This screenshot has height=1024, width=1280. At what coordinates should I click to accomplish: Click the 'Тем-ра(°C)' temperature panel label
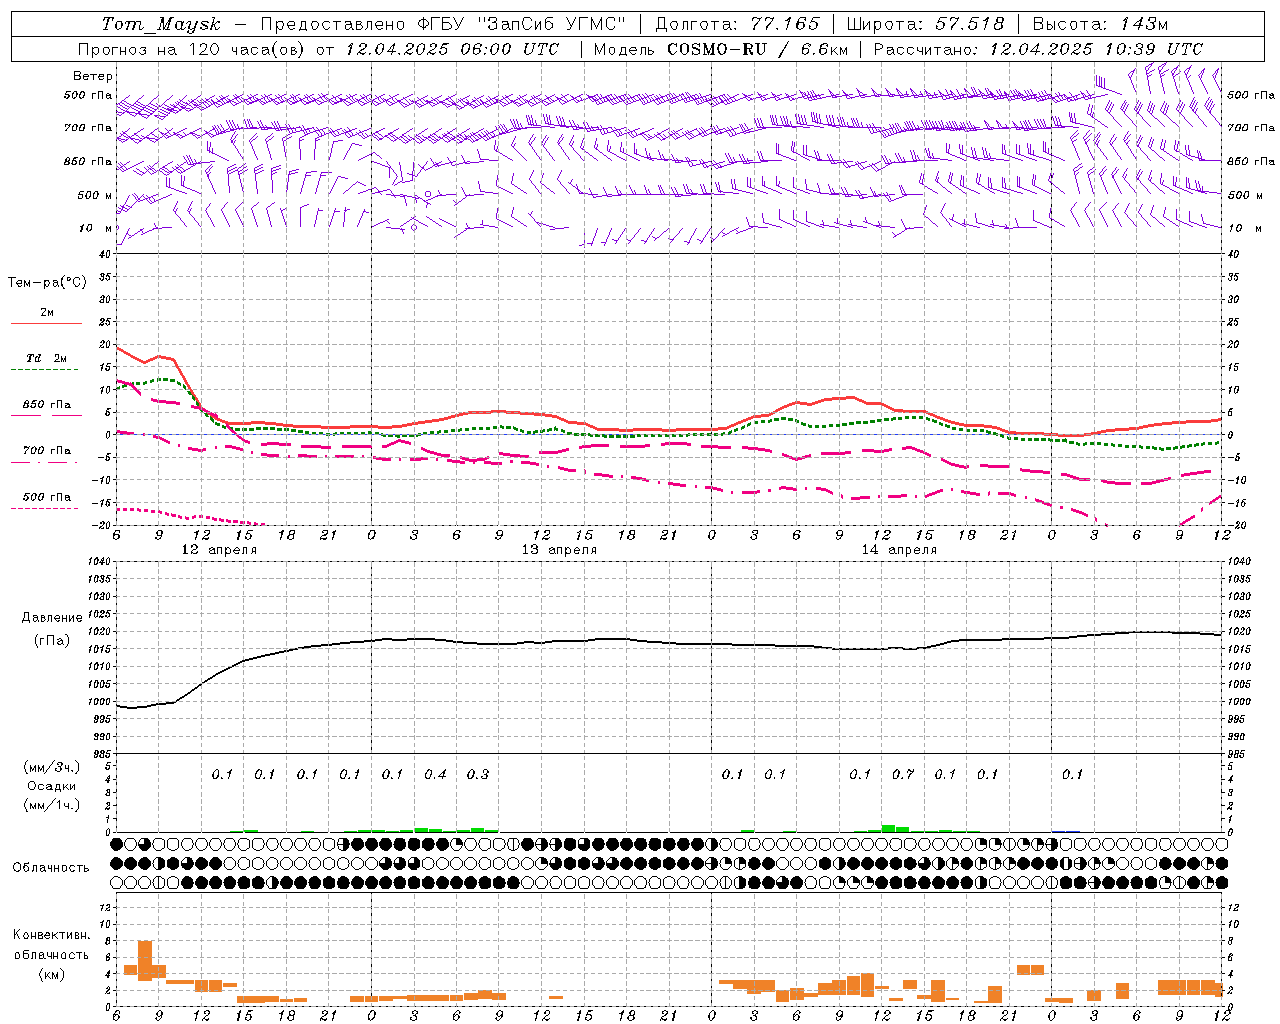pos(47,283)
